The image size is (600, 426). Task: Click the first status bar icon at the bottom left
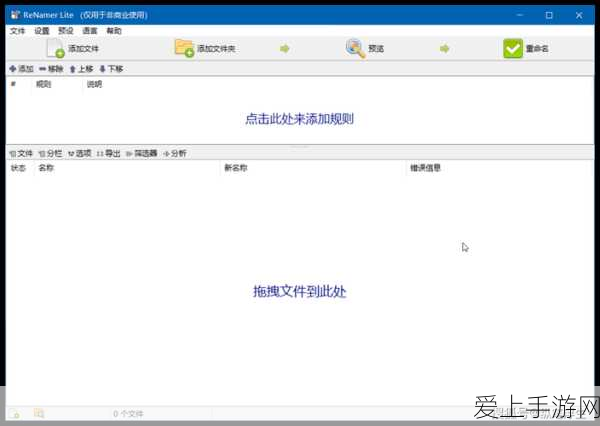coord(15,413)
